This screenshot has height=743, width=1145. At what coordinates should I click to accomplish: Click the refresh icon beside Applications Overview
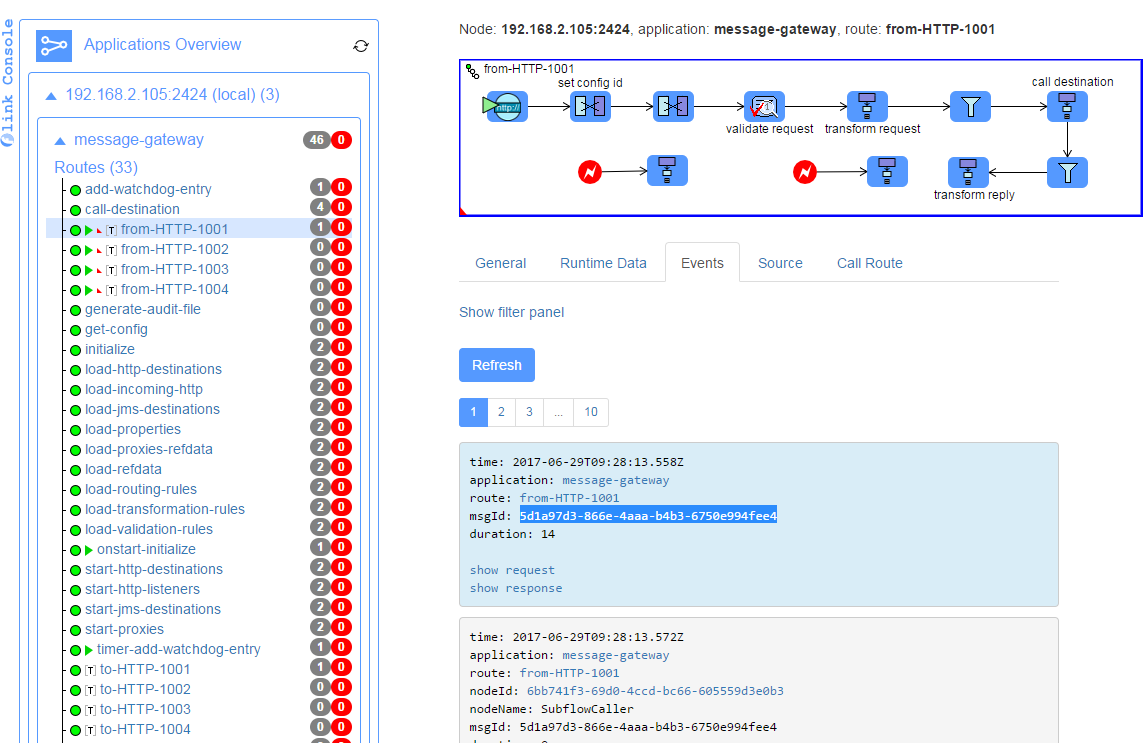click(x=361, y=46)
